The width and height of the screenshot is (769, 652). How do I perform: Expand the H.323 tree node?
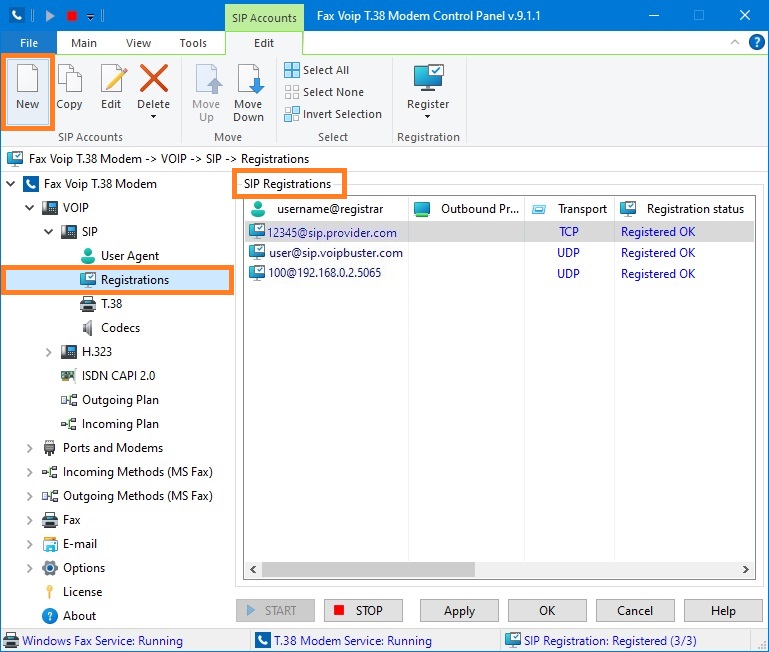pos(48,352)
